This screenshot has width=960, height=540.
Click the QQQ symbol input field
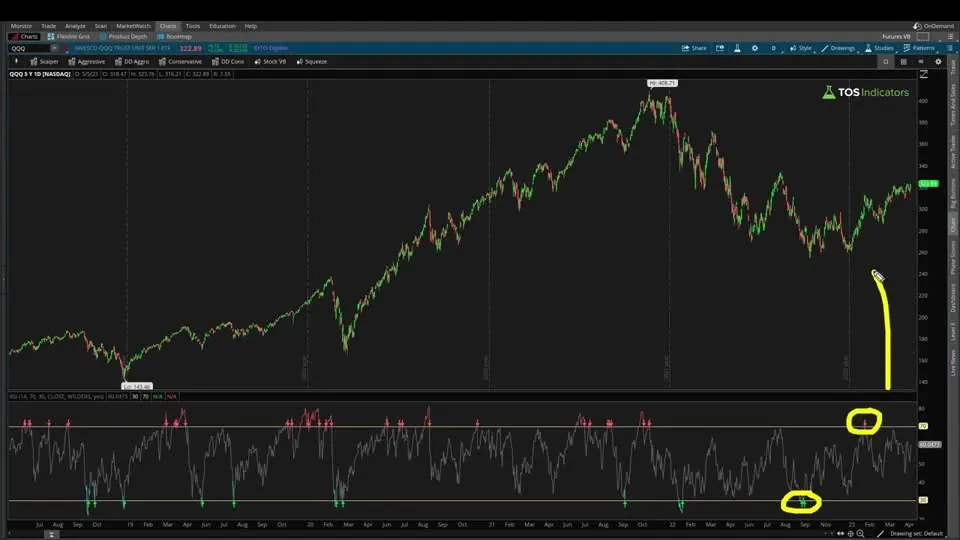(x=28, y=48)
